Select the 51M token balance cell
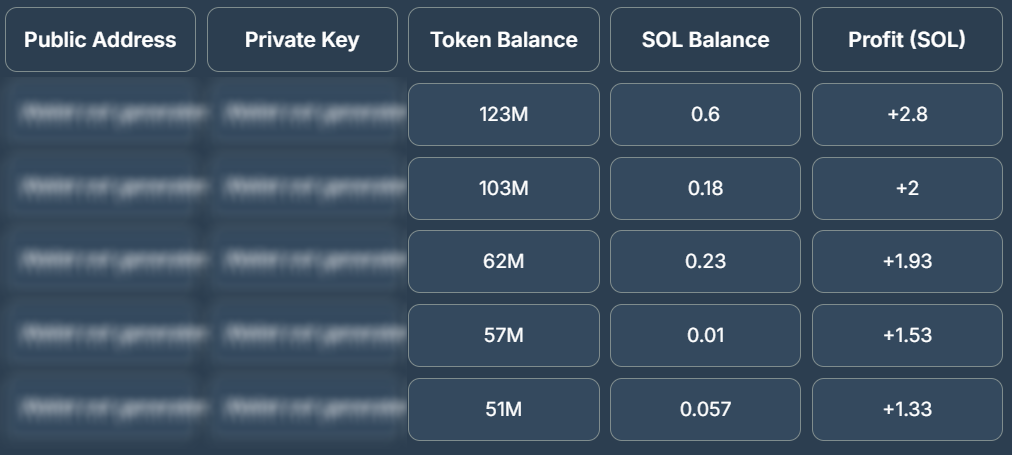The width and height of the screenshot is (1012, 455). point(504,409)
